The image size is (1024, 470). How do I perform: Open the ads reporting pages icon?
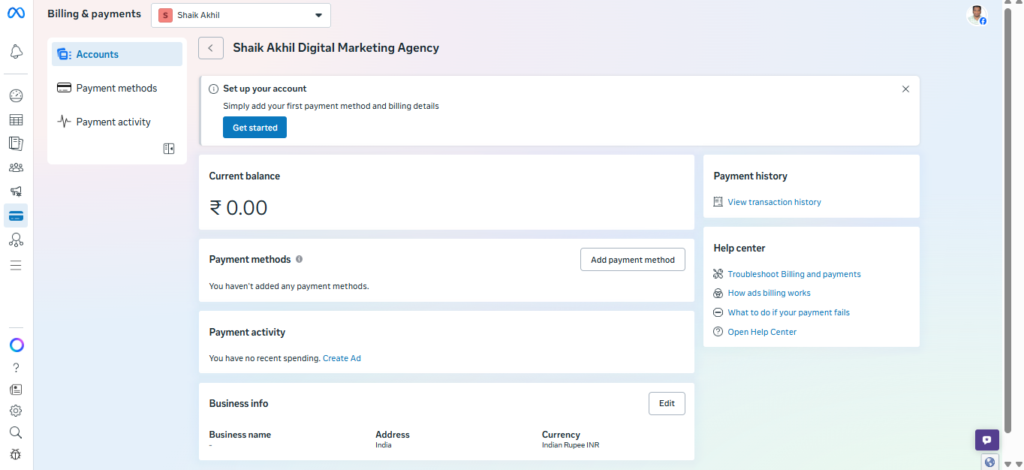point(16,144)
